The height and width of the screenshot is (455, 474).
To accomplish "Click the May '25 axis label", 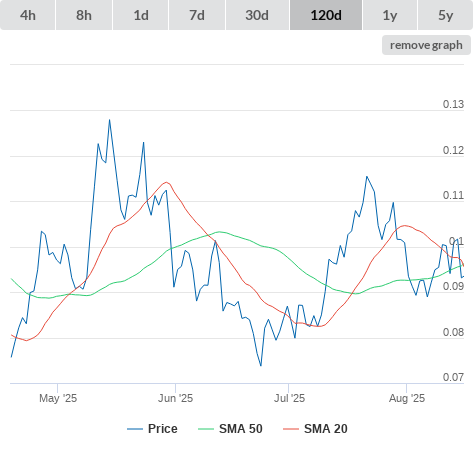I will coord(58,398).
